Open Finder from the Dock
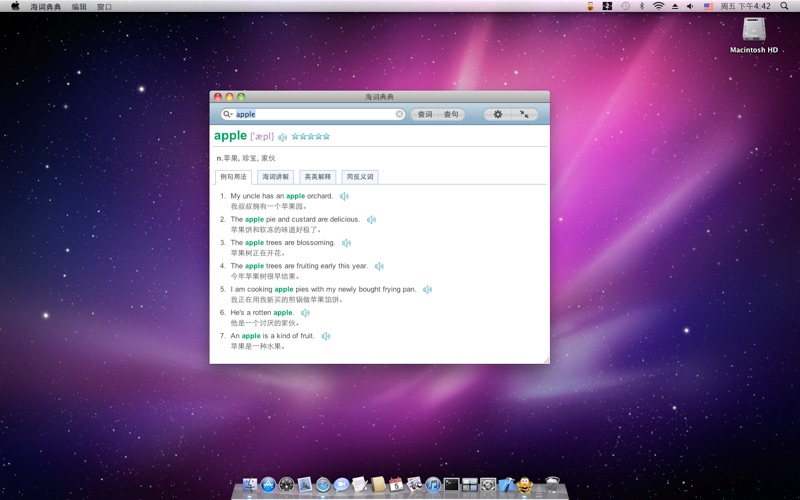 (249, 485)
